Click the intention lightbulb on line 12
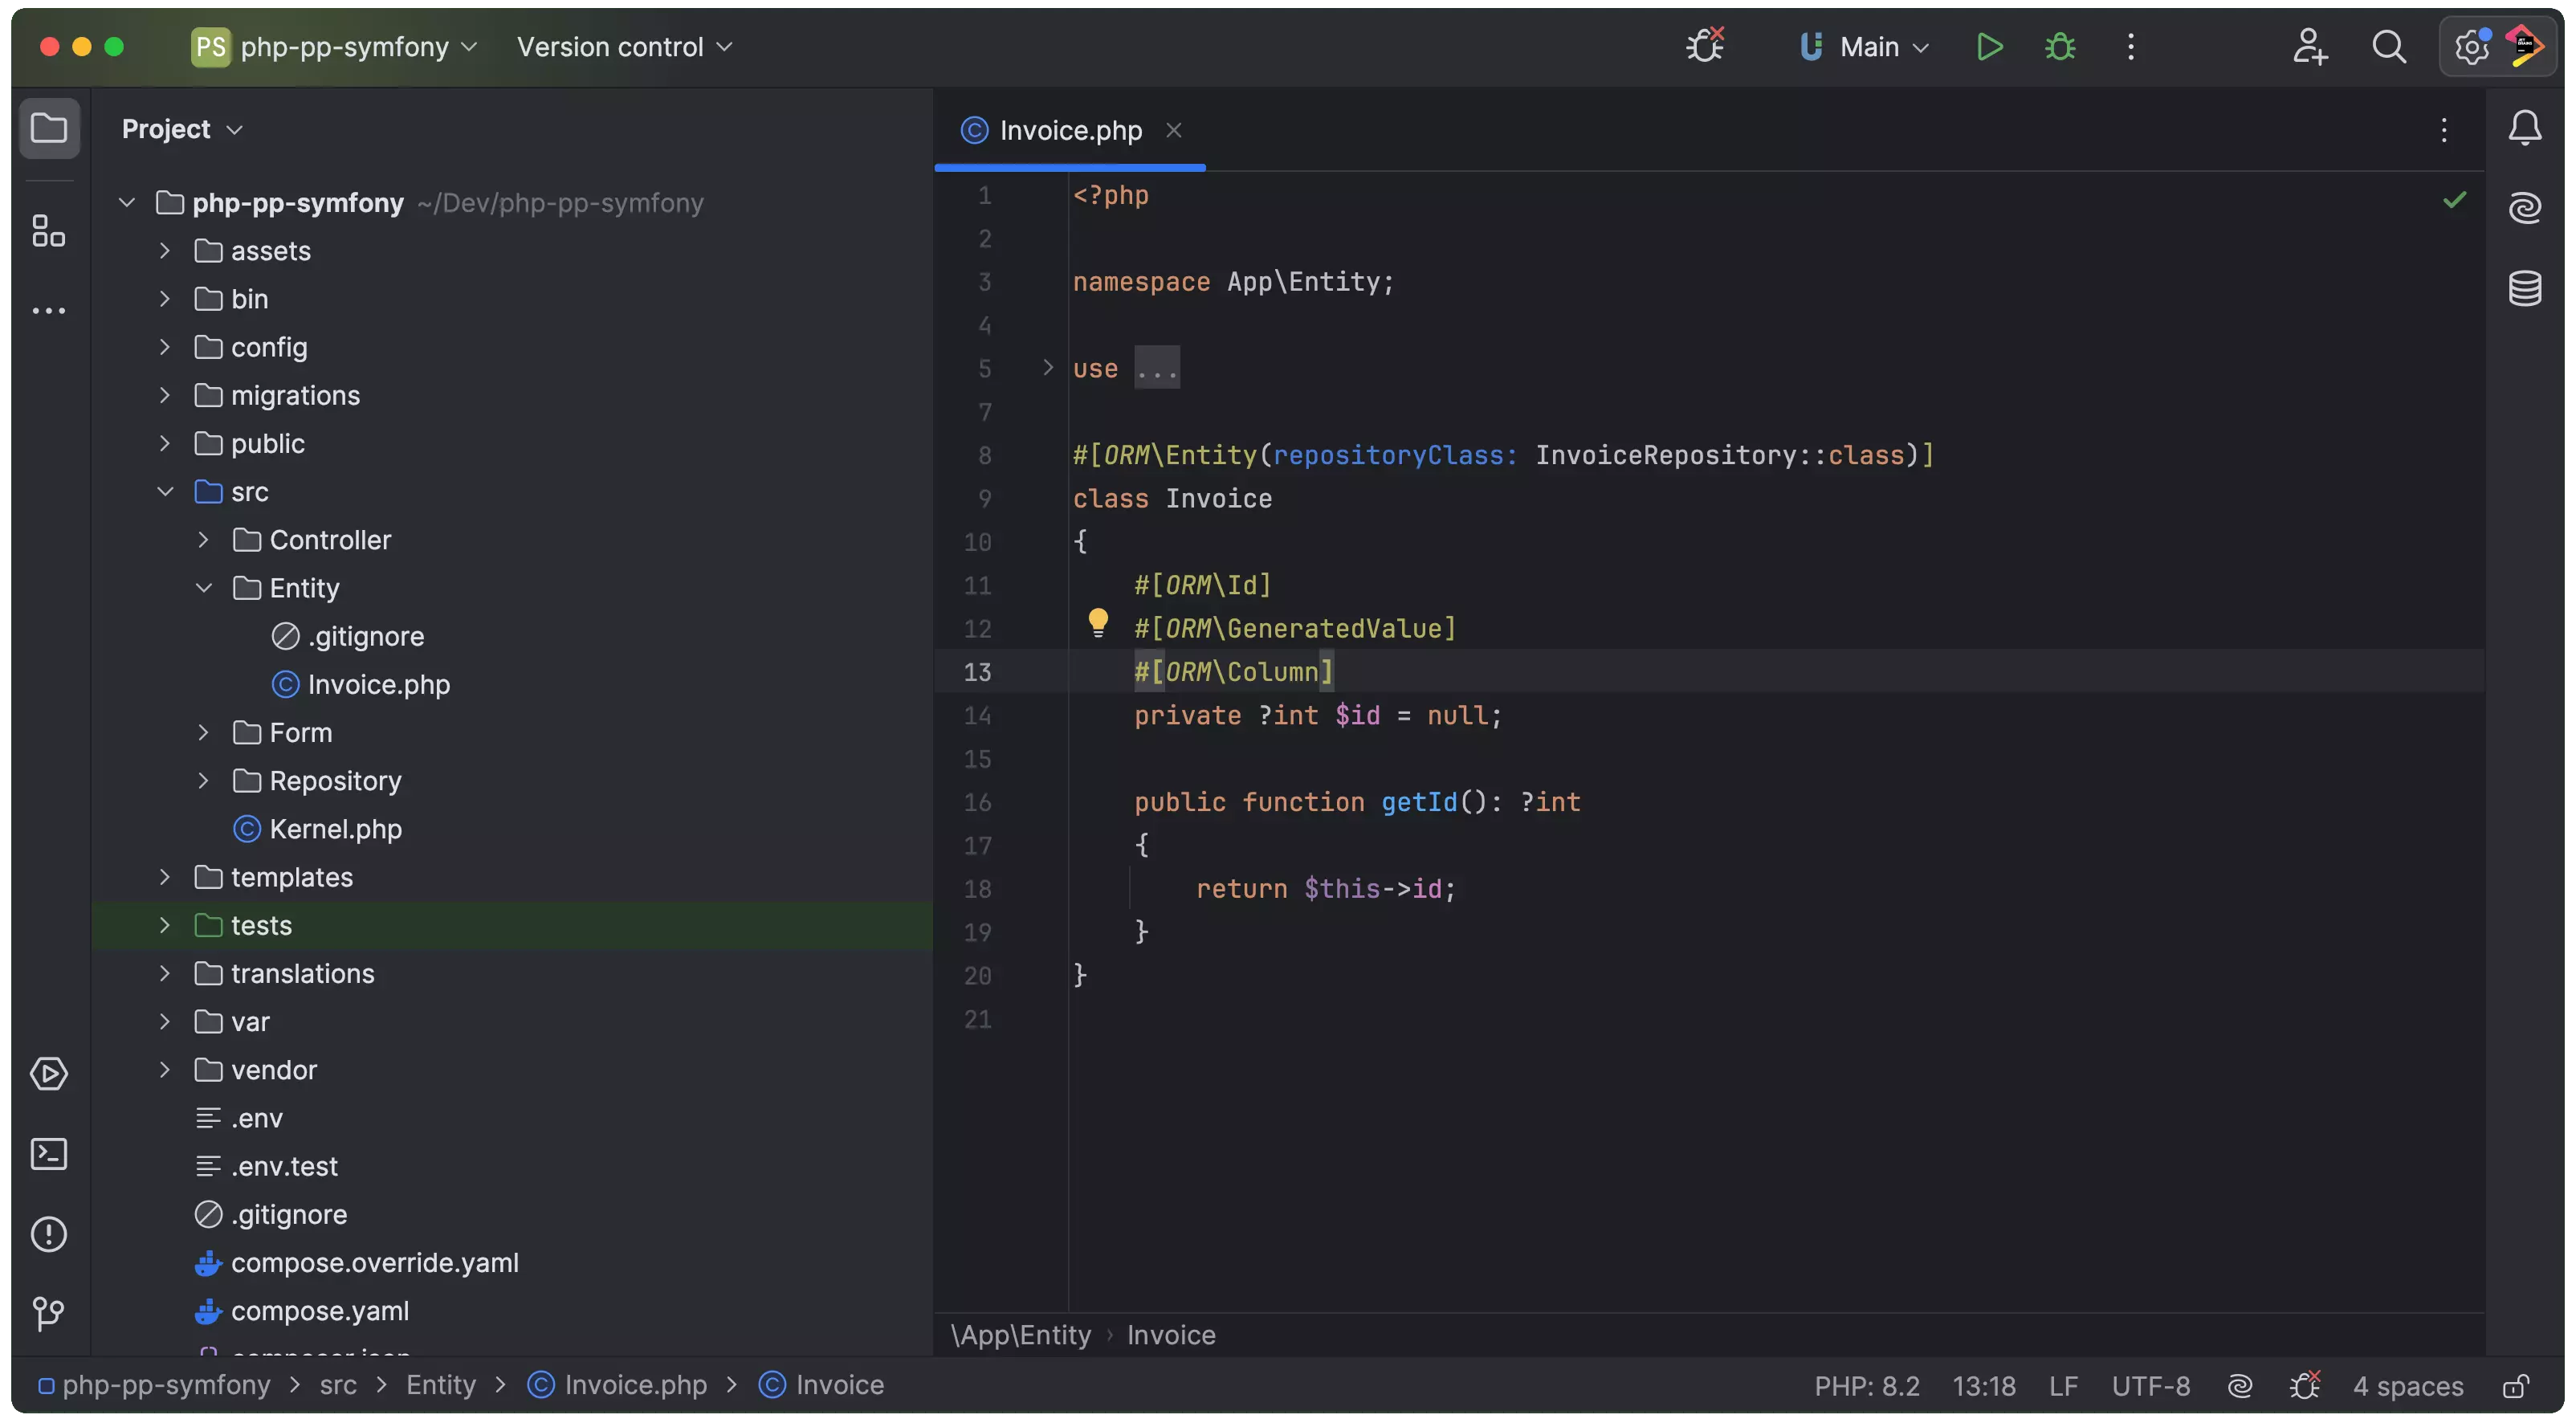Image resolution: width=2576 pixels, height=1423 pixels. [x=1097, y=622]
